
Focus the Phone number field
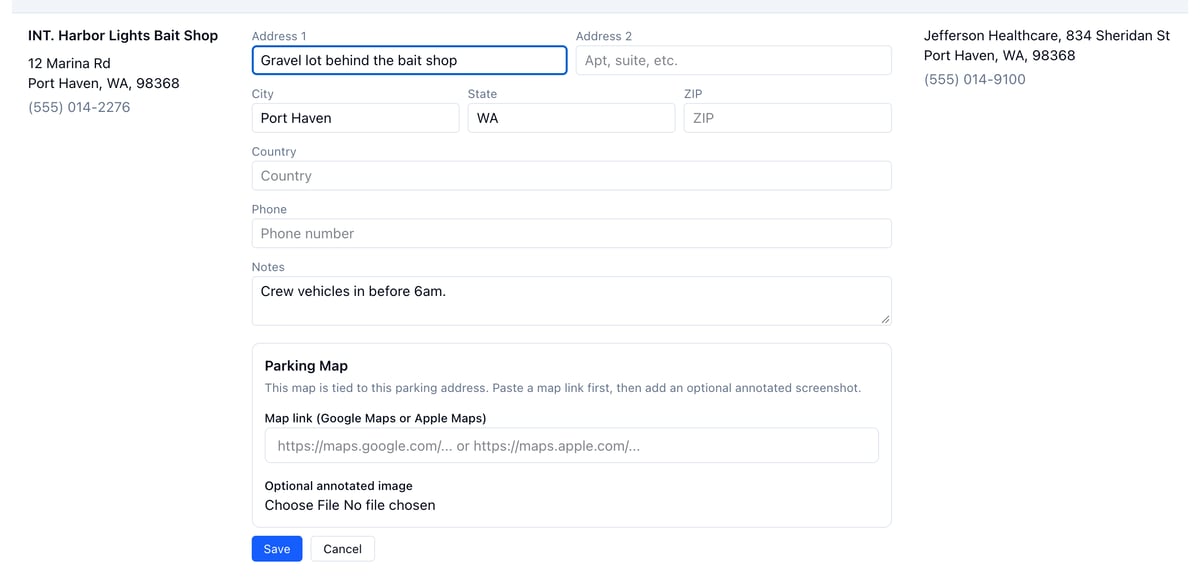point(571,234)
